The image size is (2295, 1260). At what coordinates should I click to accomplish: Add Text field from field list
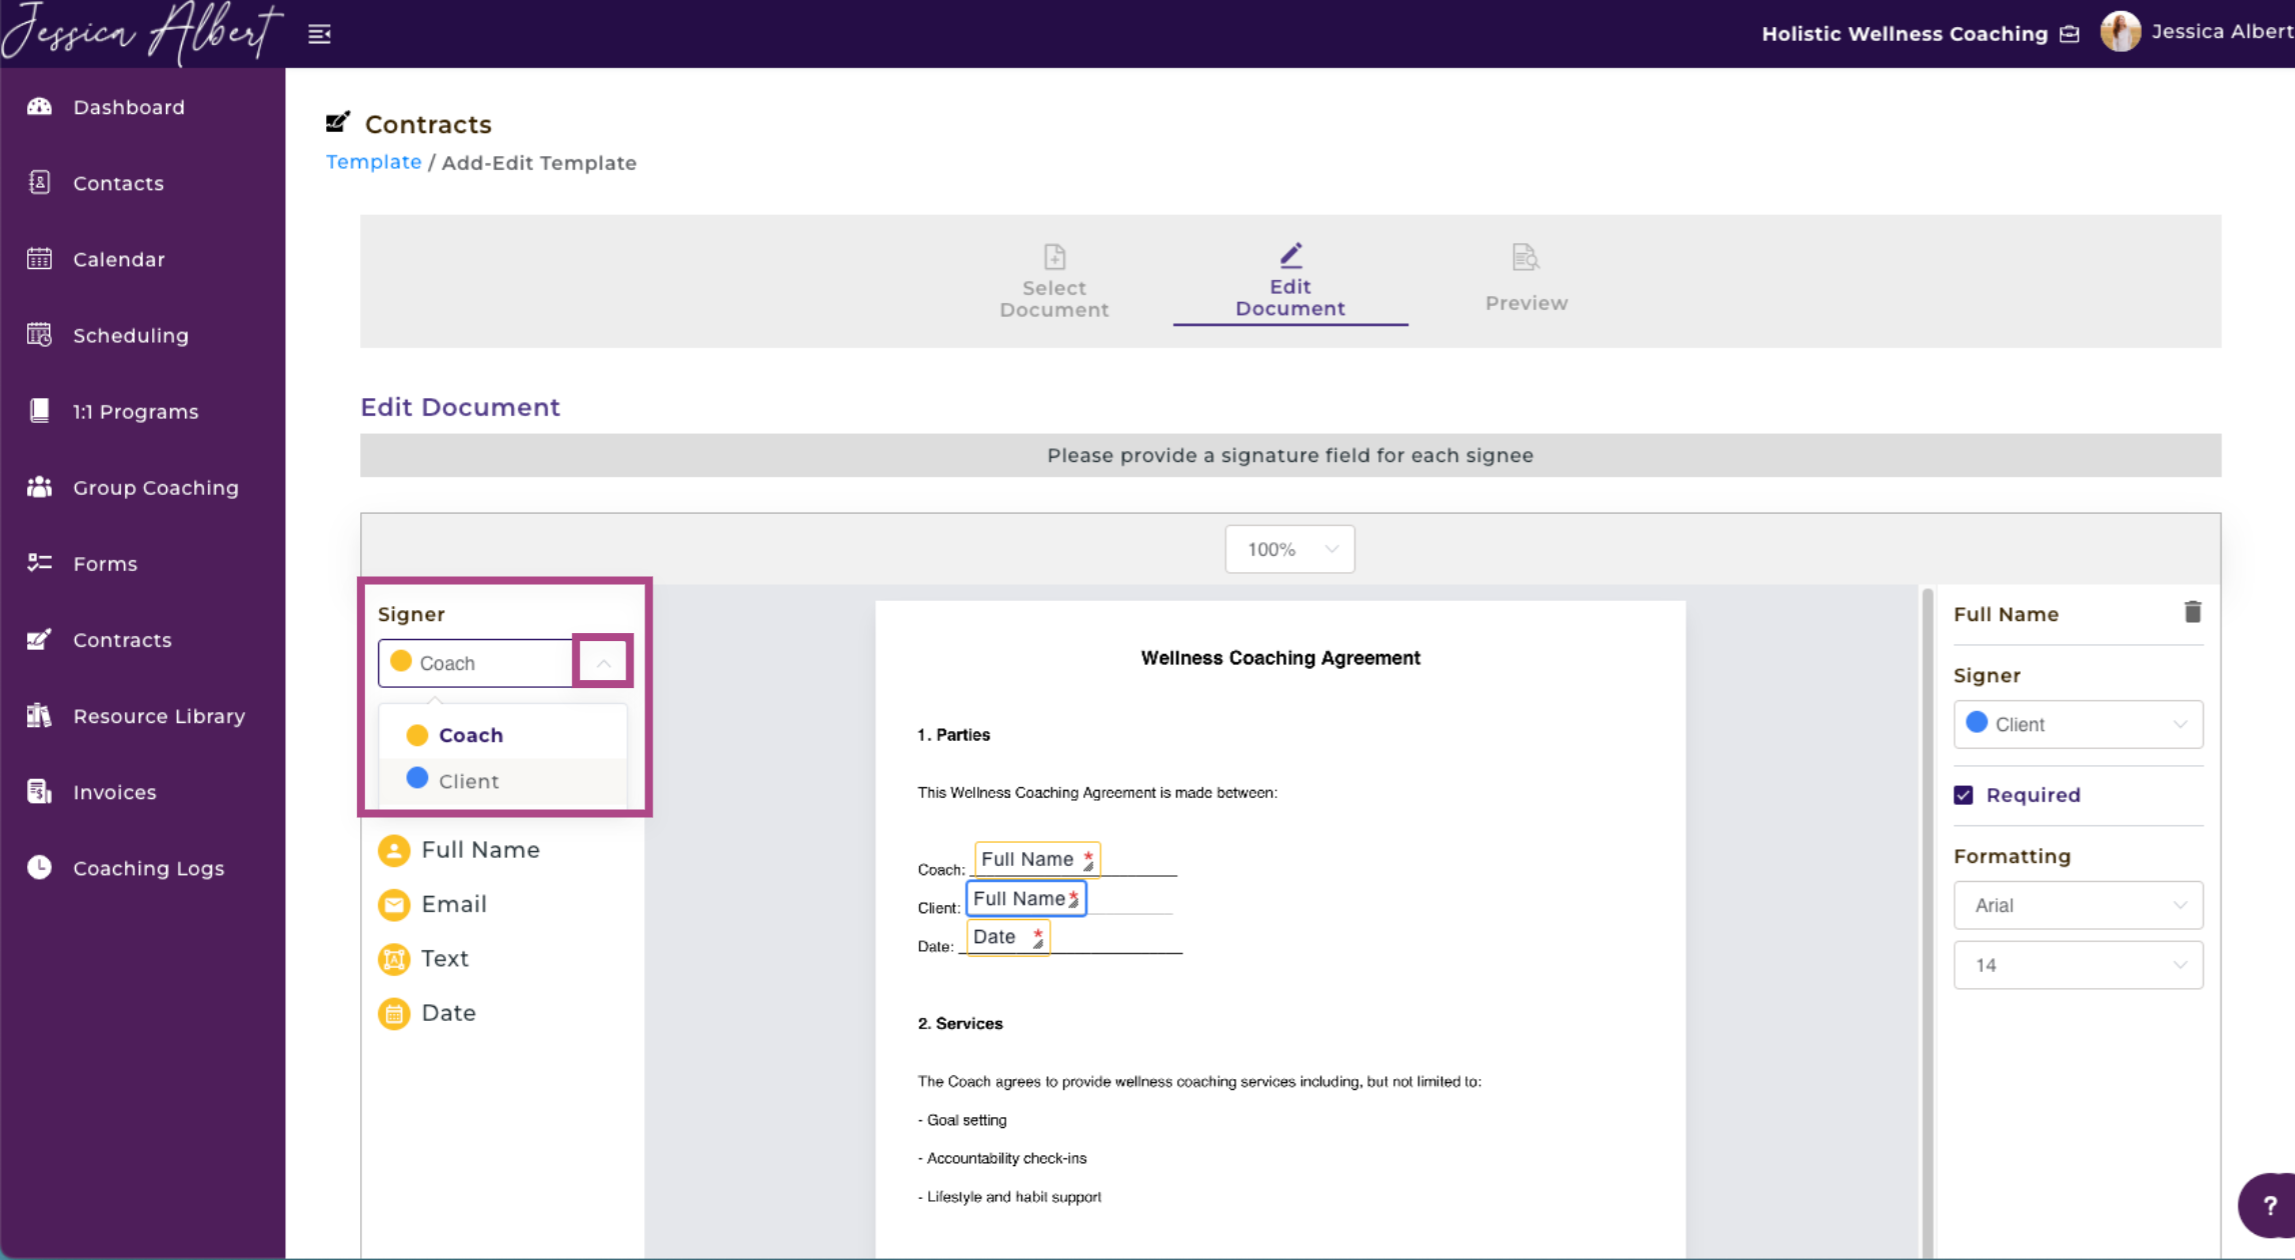coord(424,959)
